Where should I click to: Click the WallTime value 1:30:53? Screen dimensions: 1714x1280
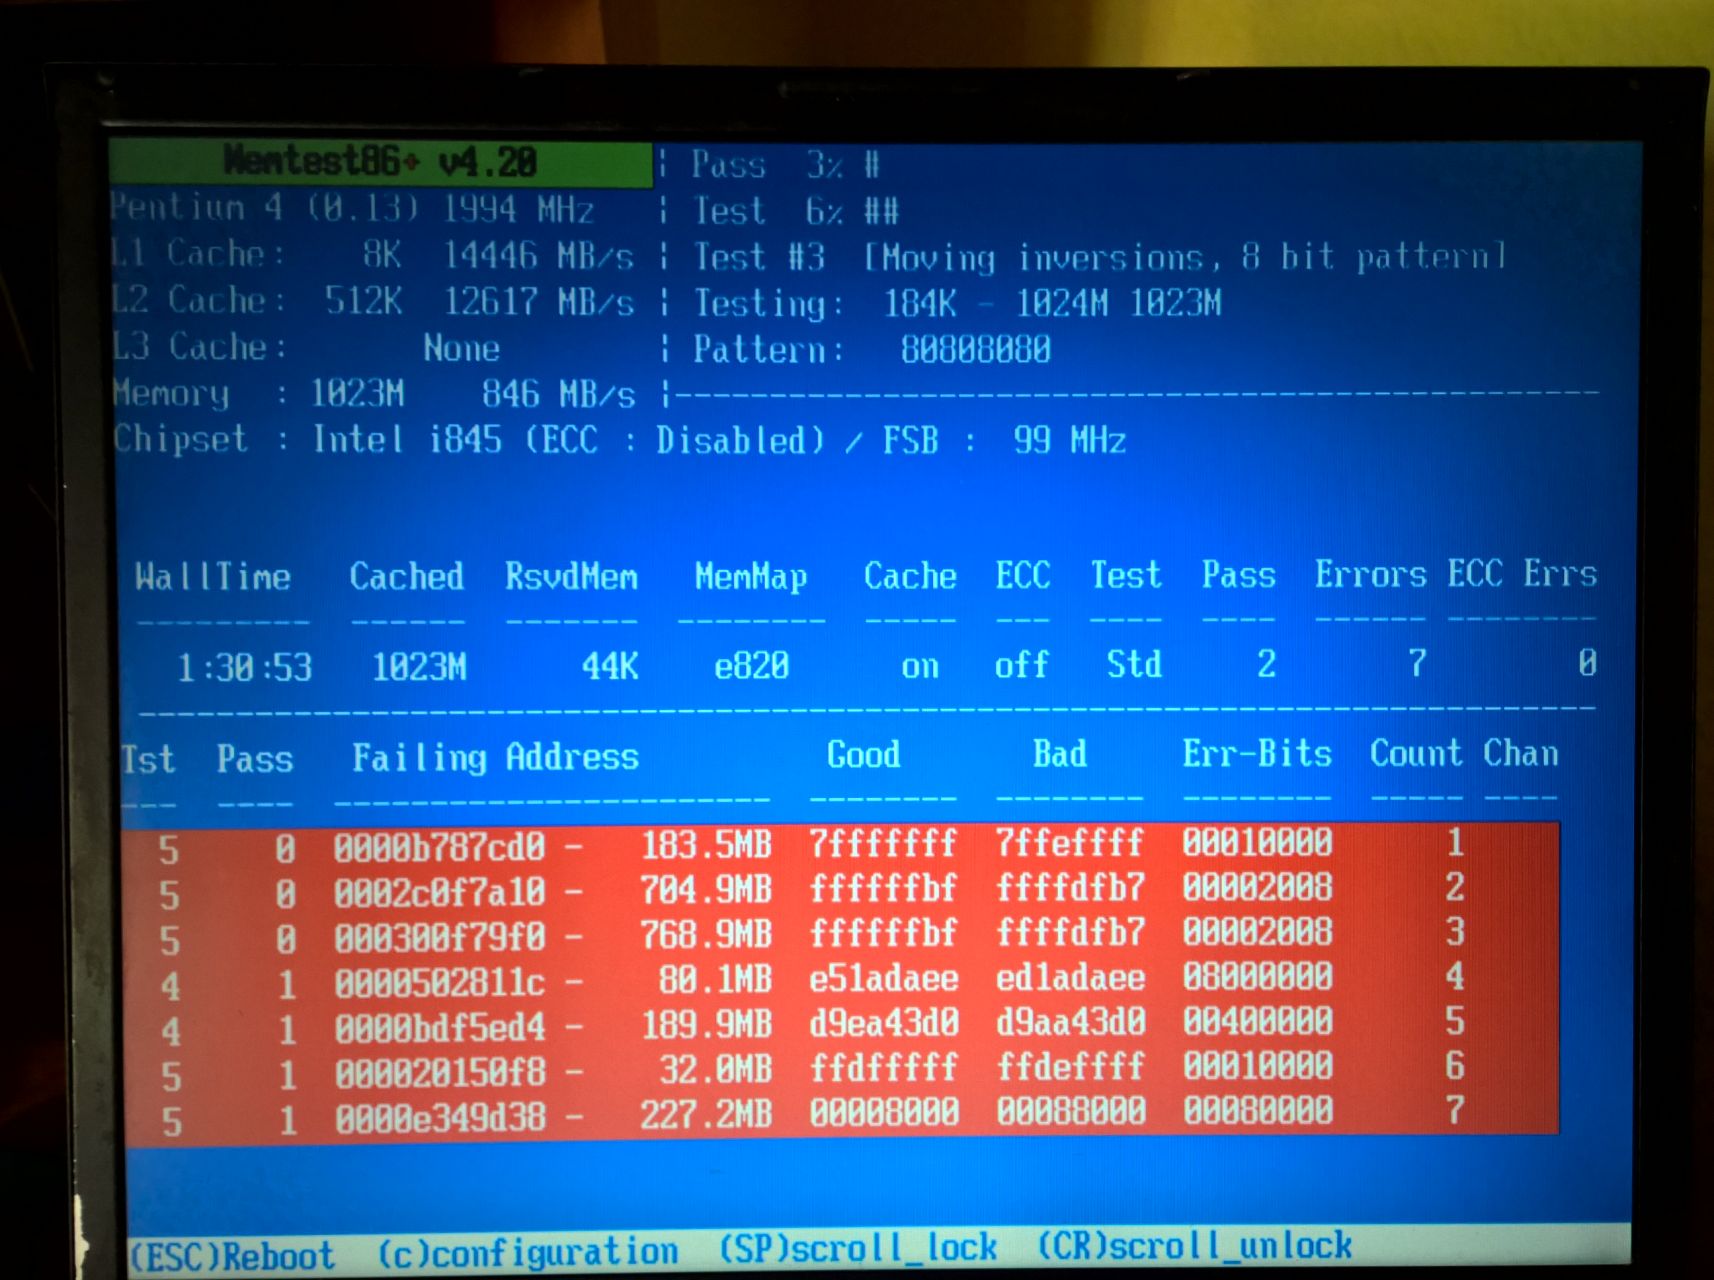[x=244, y=667]
